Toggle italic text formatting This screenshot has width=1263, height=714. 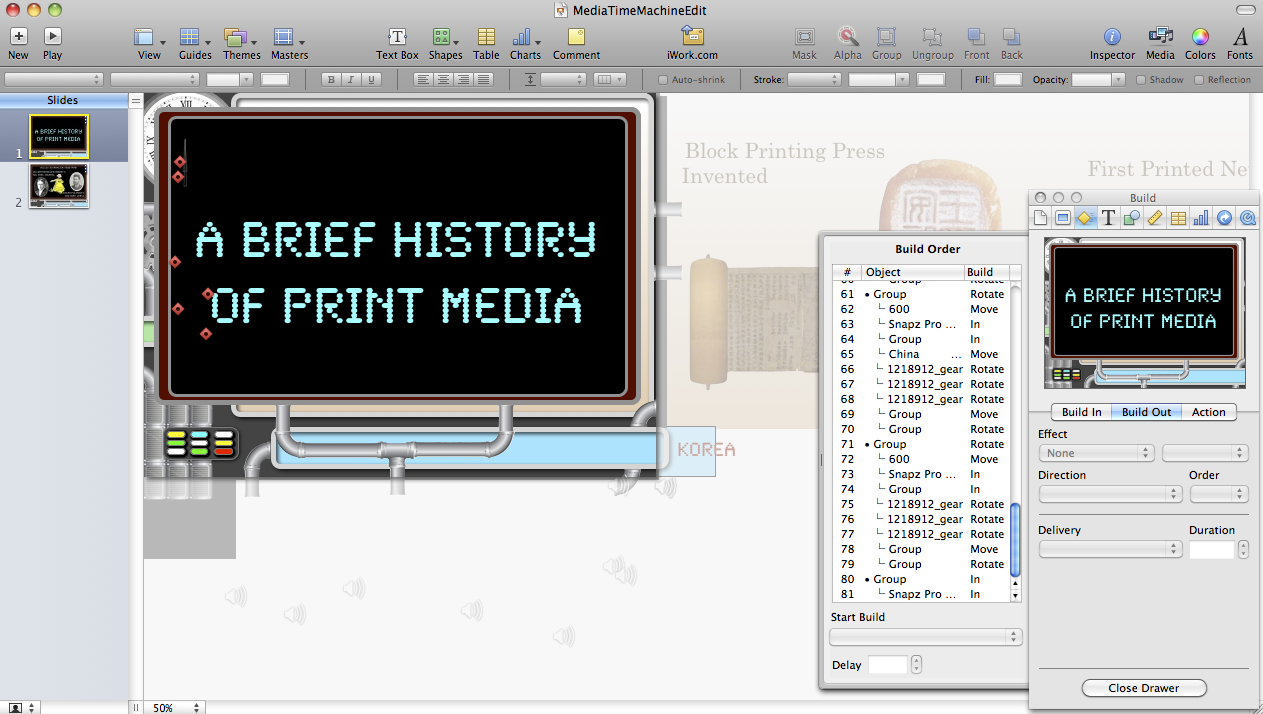point(350,80)
